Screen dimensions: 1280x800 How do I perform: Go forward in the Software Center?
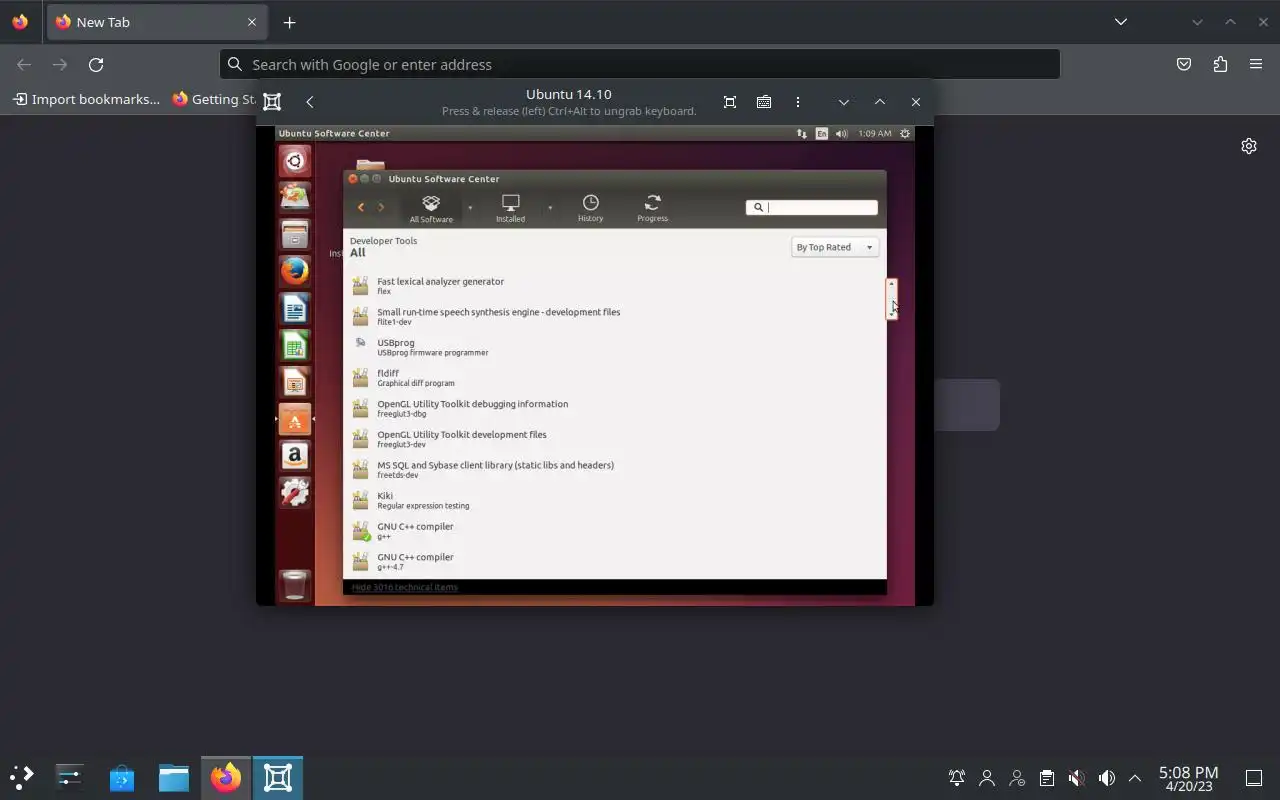[381, 207]
